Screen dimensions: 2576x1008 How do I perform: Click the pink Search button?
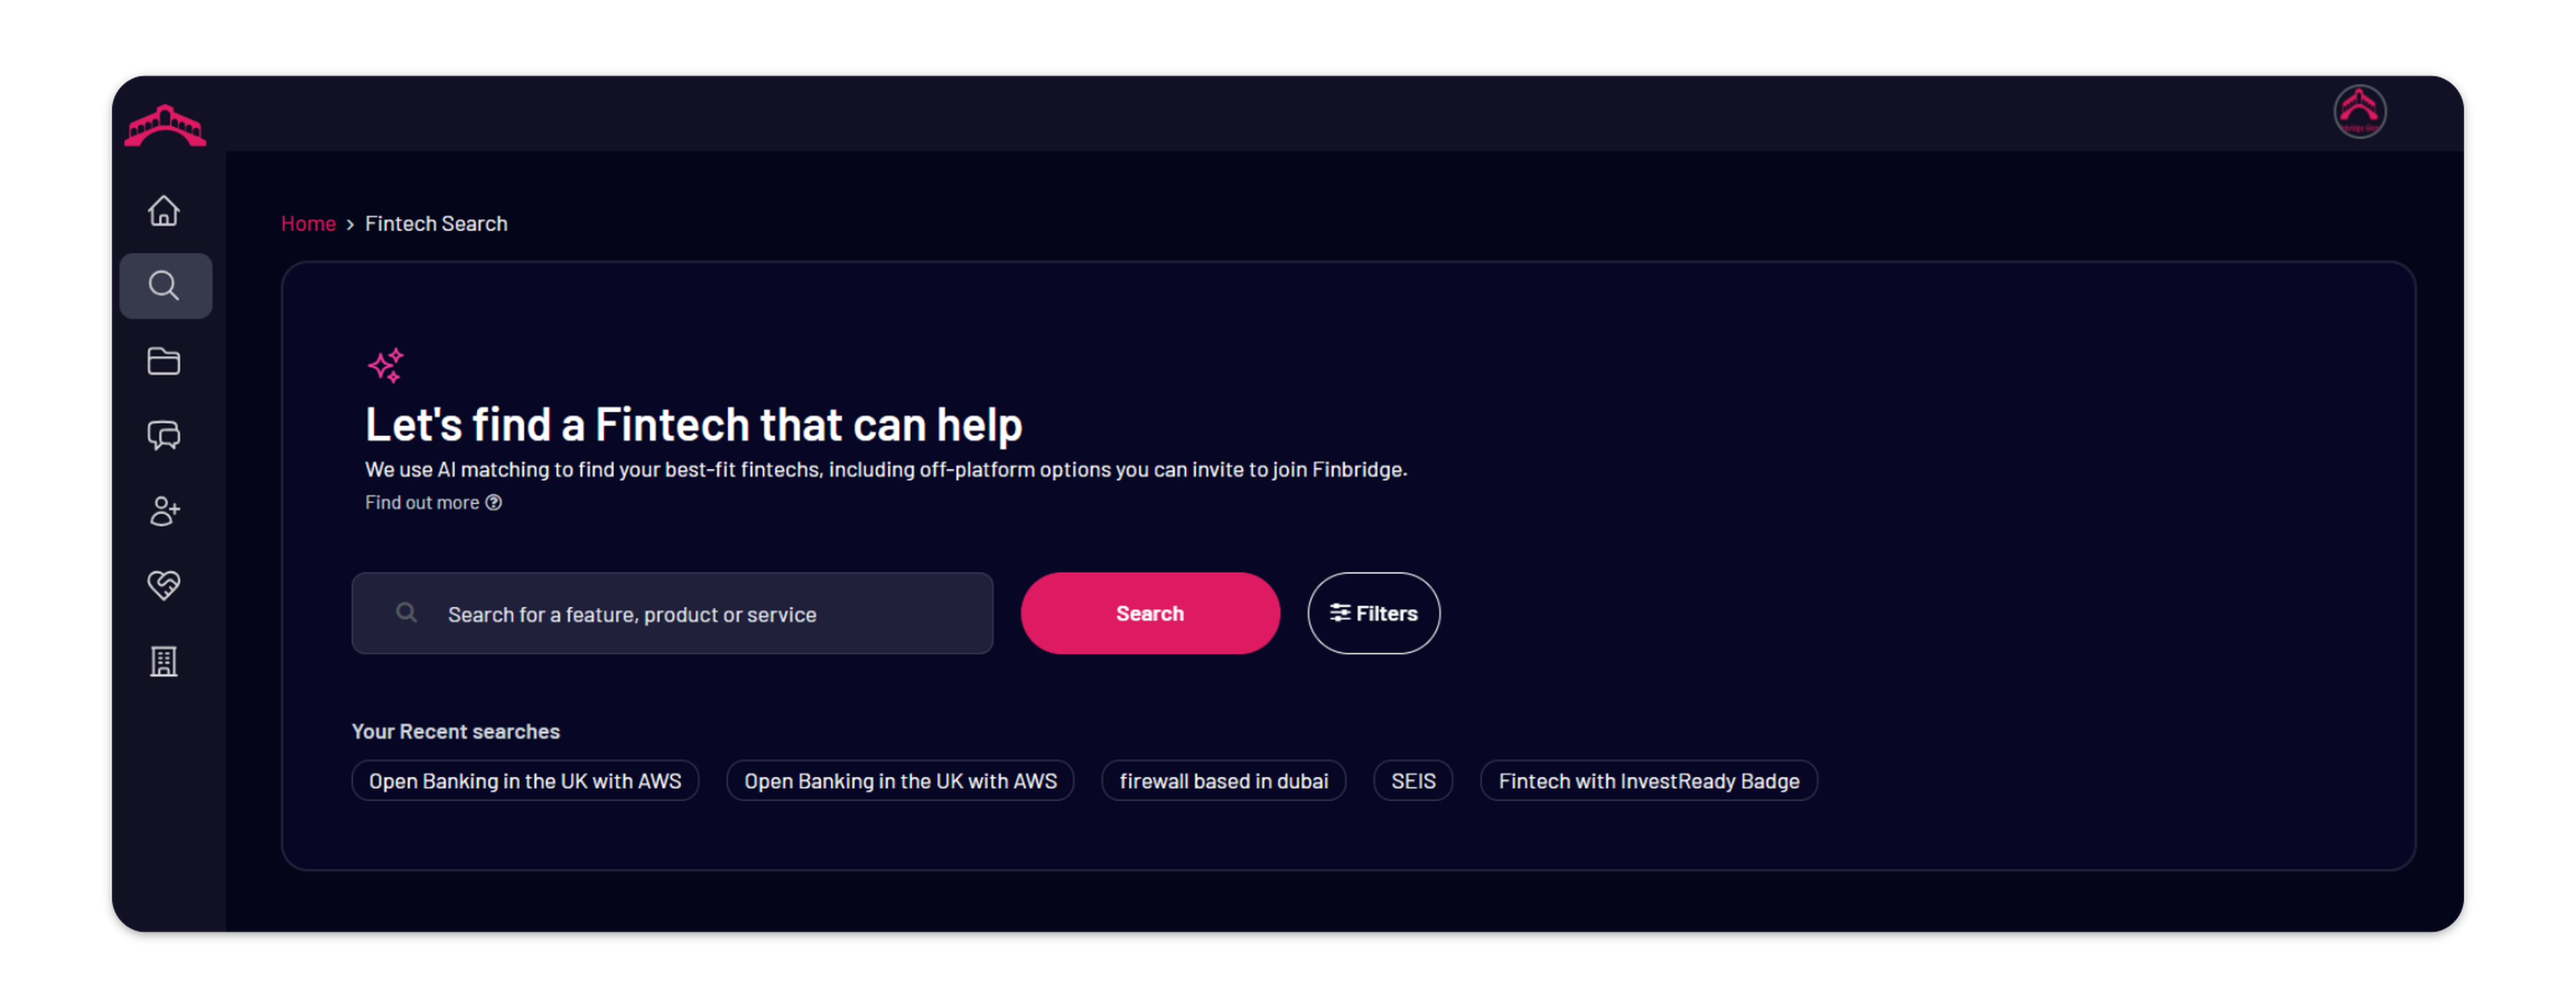[x=1150, y=613]
